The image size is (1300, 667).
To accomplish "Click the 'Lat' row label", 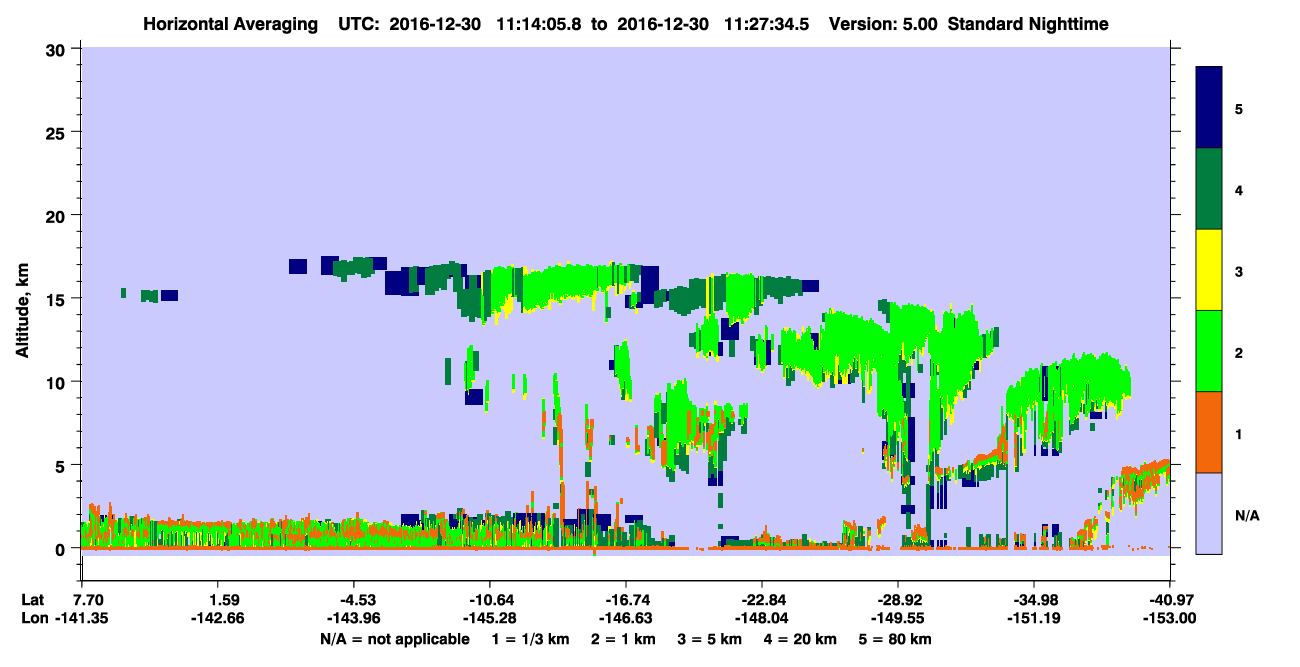I will pos(32,600).
